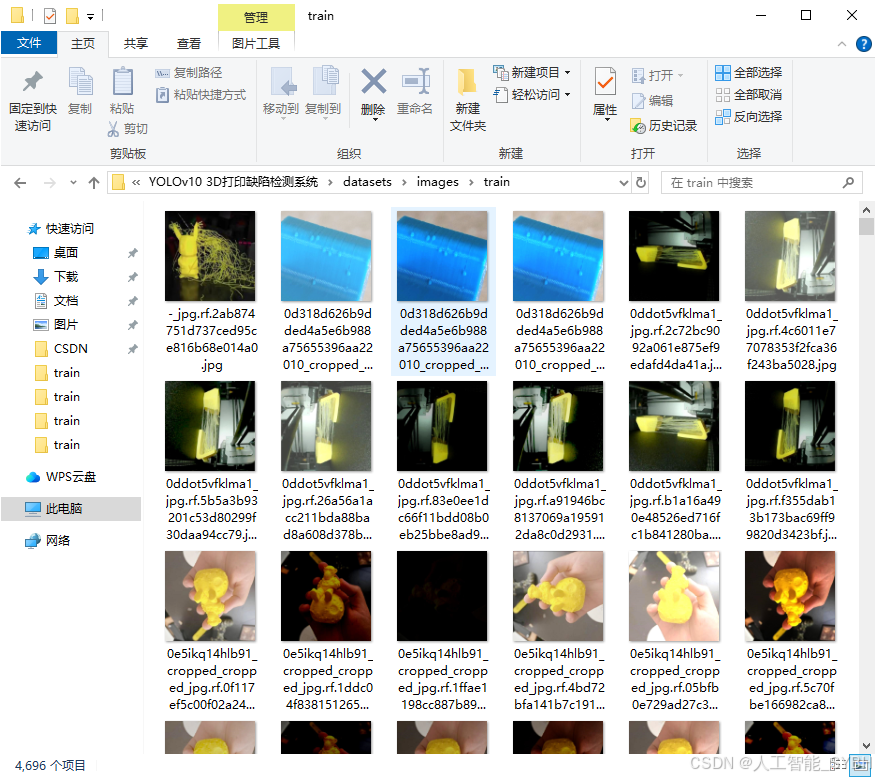Delete selected file using 删除 ribbon icon
Screen dimensions: 876x778
372,95
